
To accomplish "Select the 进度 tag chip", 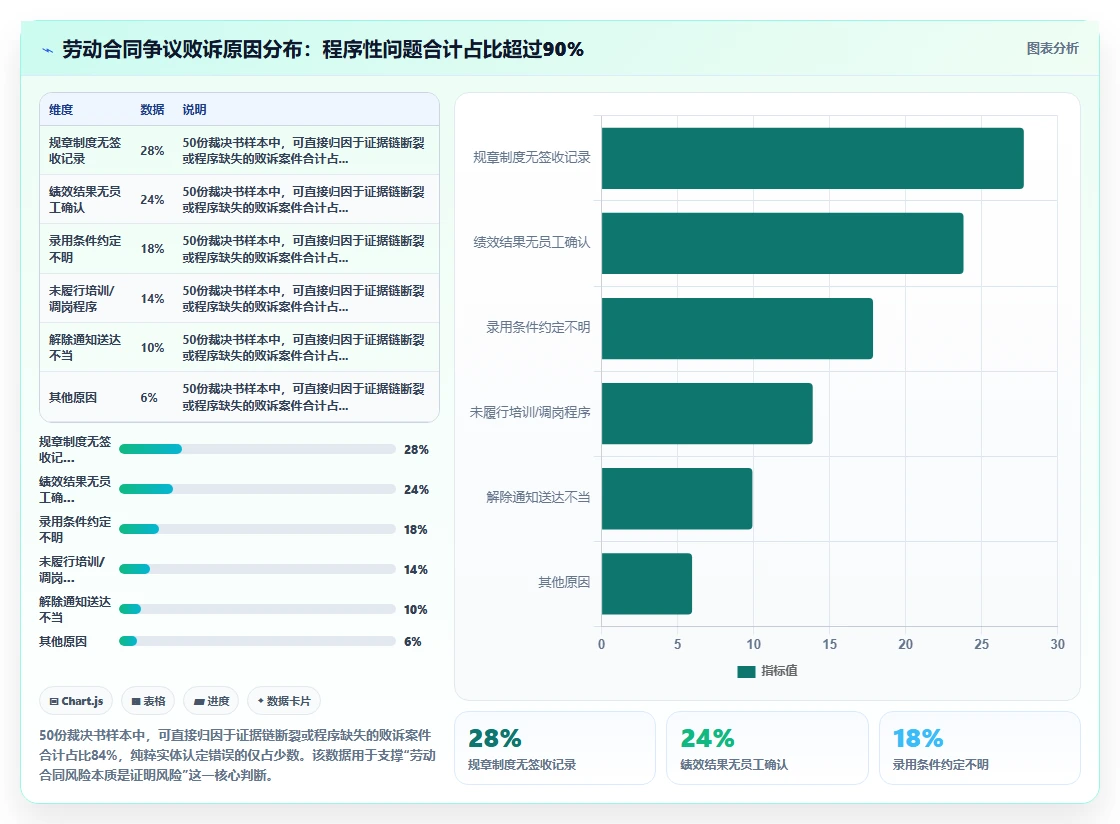I will pyautogui.click(x=211, y=701).
